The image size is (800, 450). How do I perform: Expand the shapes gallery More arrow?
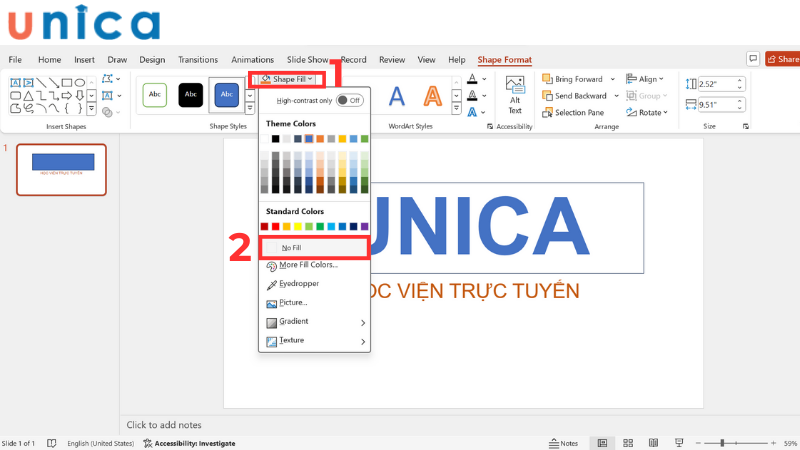[x=92, y=108]
